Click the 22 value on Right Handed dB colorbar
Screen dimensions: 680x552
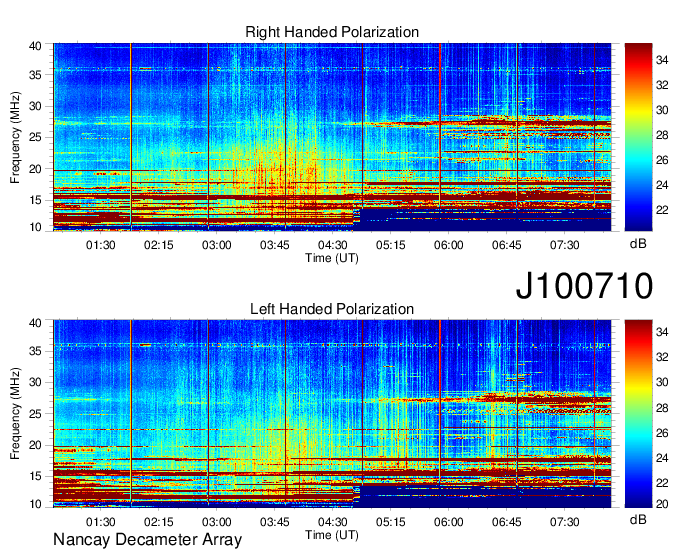662,210
